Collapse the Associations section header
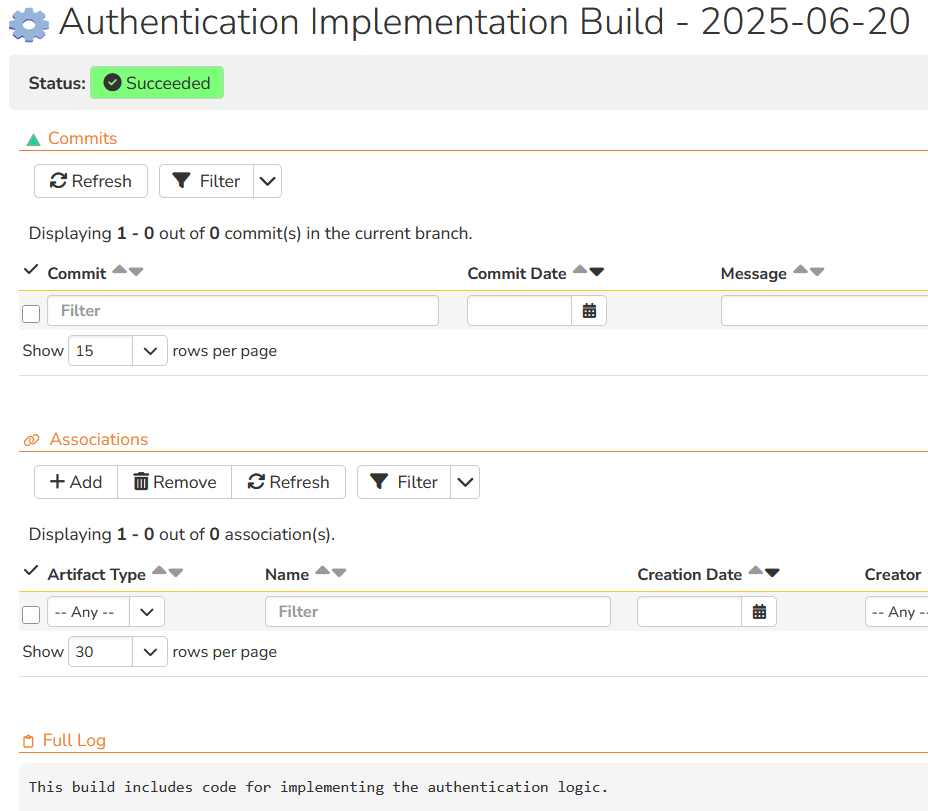 point(97,440)
